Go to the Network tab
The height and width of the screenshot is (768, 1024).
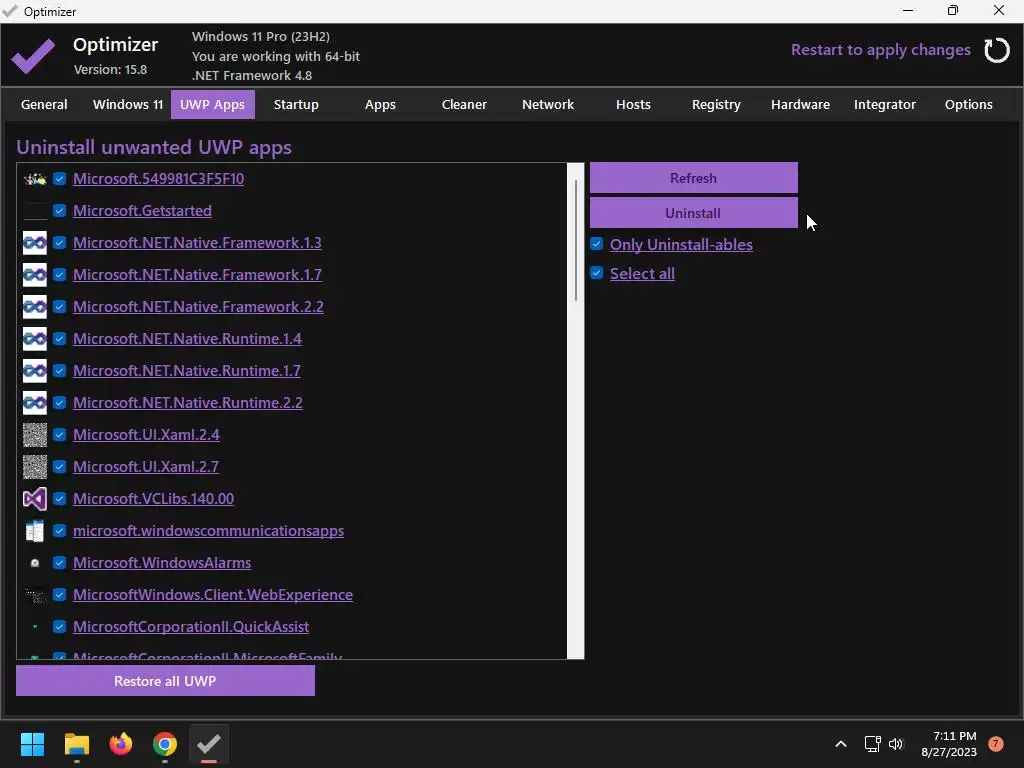pos(548,104)
